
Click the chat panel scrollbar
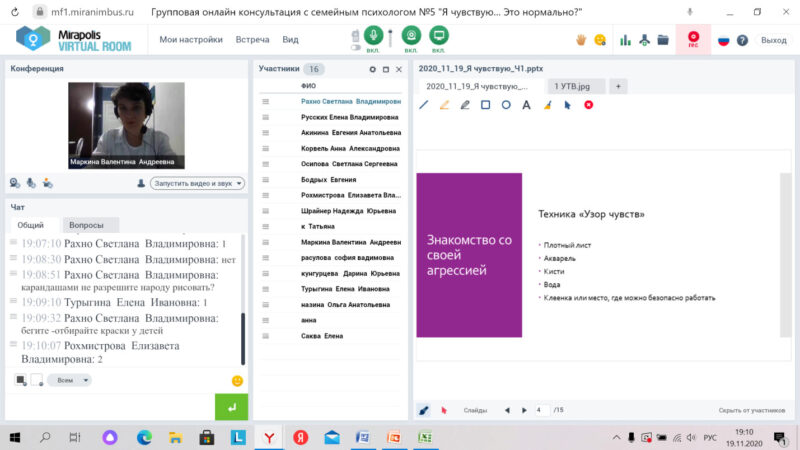pyautogui.click(x=243, y=338)
